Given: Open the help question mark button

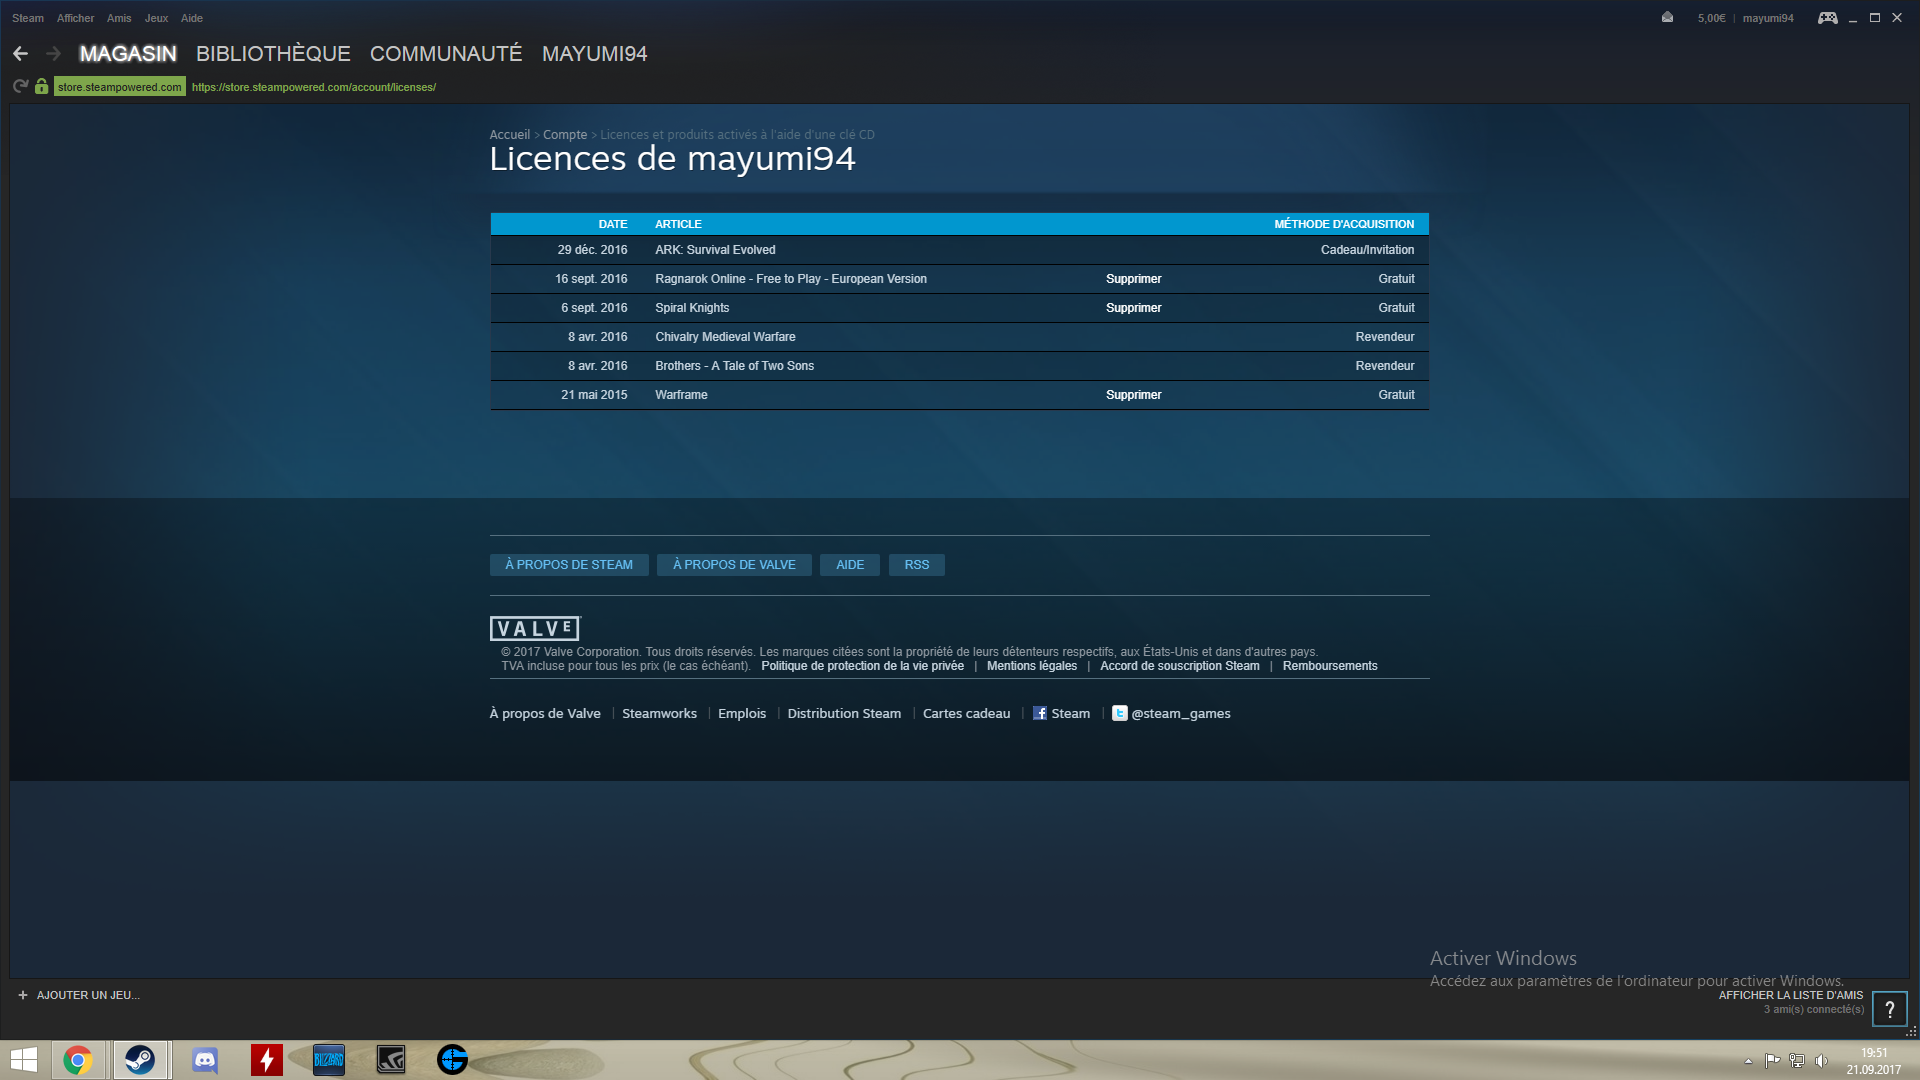Looking at the screenshot, I should point(1890,1009).
